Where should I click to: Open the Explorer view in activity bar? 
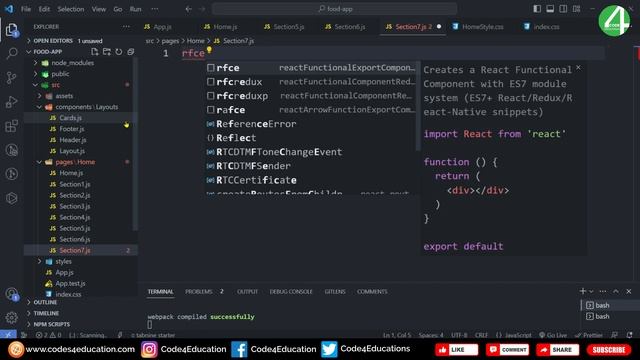pos(11,30)
